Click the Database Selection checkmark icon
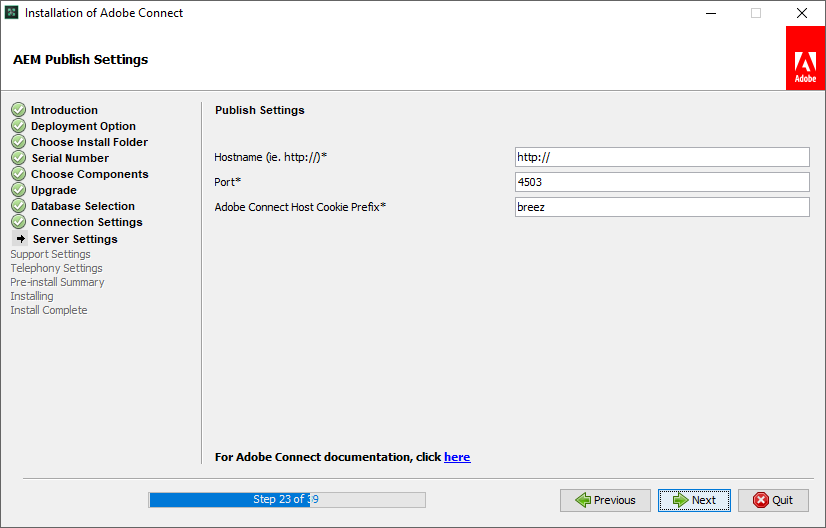This screenshot has width=826, height=528. pyautogui.click(x=18, y=206)
